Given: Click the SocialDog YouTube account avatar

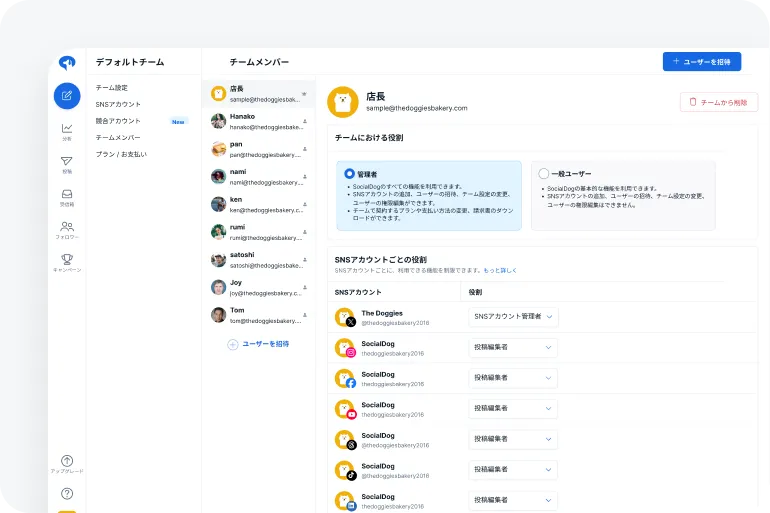Looking at the screenshot, I should tap(345, 409).
